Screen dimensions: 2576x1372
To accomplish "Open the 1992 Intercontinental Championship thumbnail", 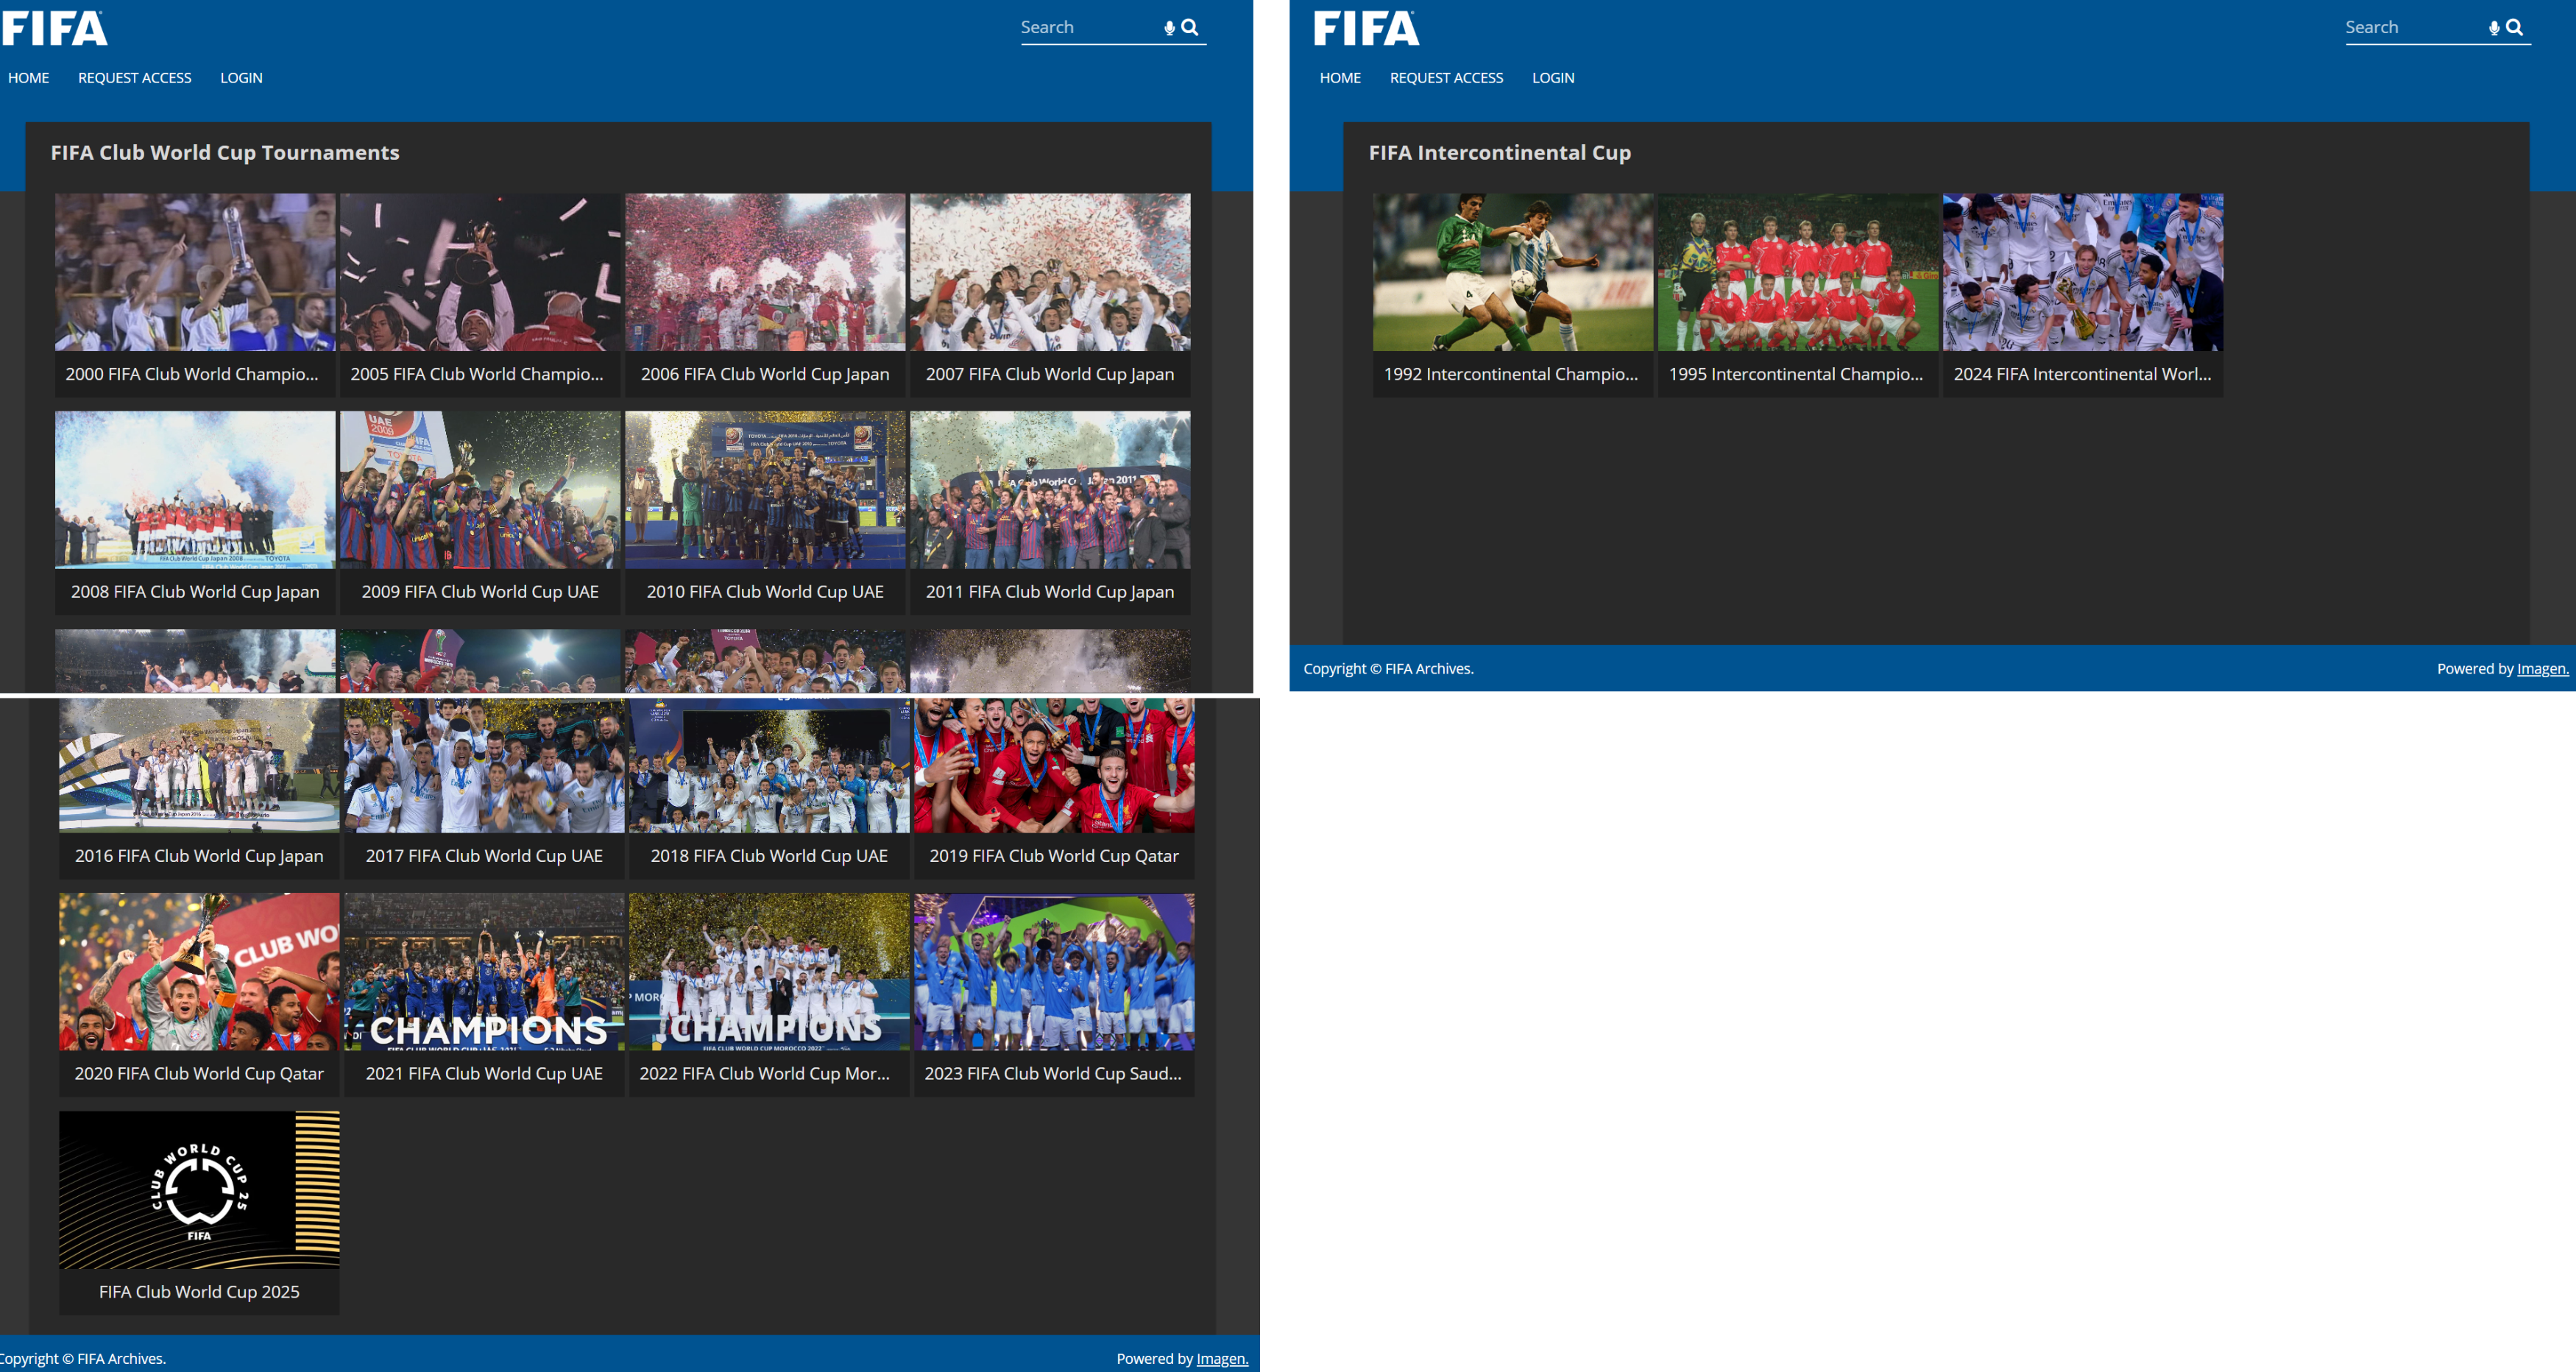I will coord(1513,272).
